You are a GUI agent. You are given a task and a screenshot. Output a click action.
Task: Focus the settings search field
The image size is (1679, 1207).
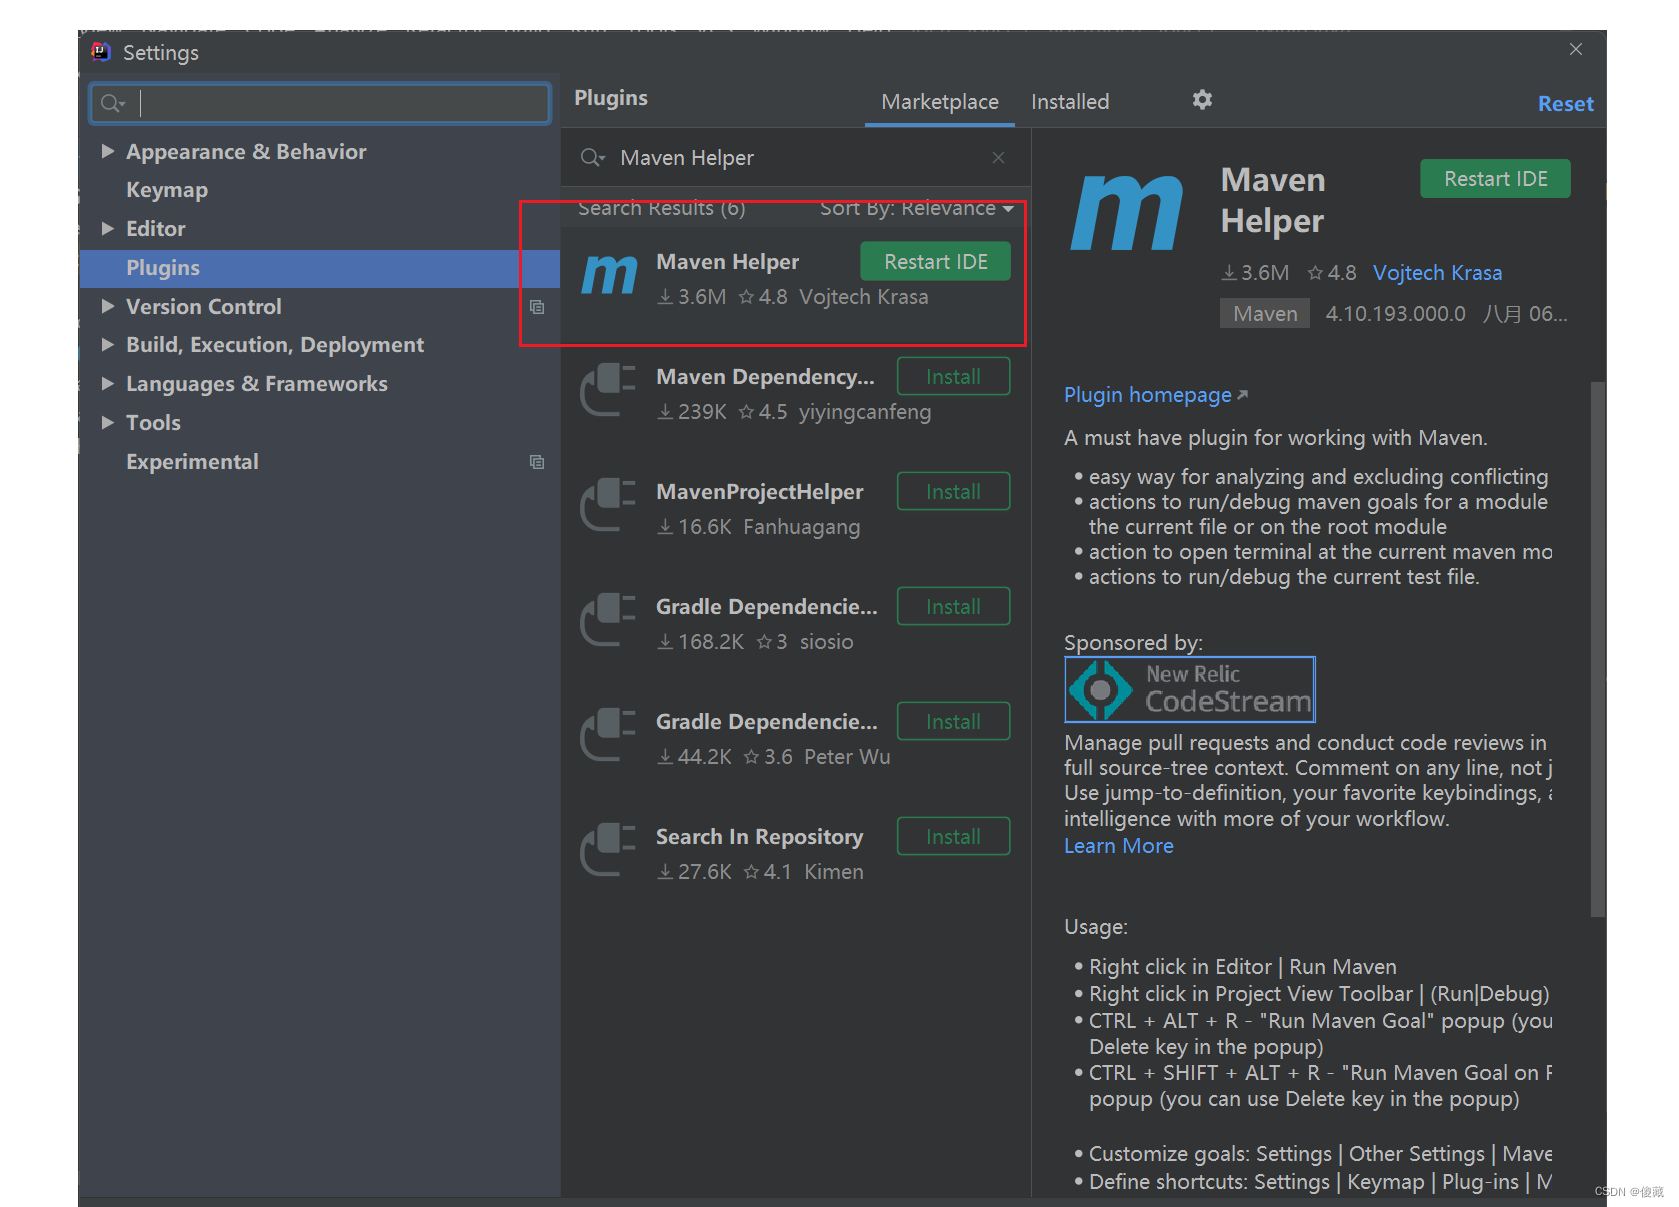pyautogui.click(x=320, y=103)
